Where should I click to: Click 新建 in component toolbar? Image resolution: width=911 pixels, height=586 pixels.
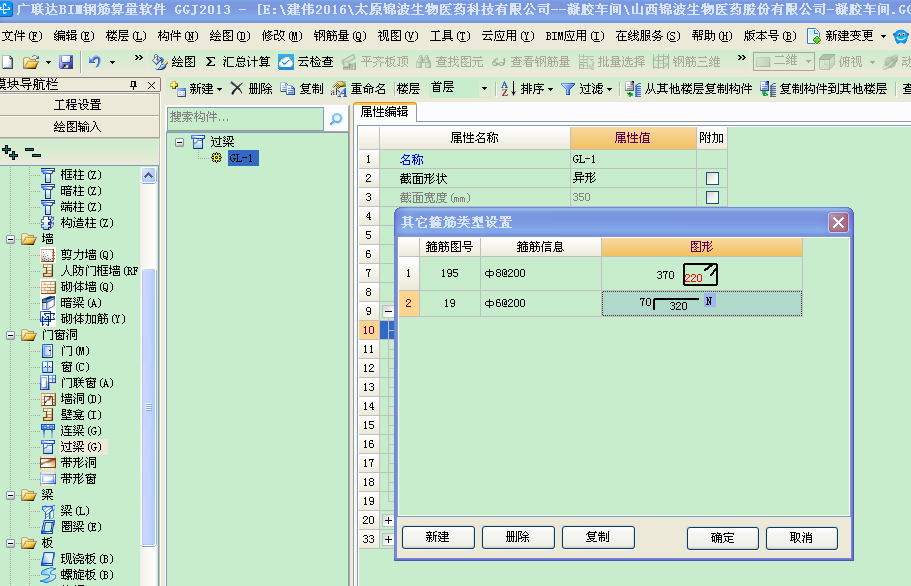click(x=196, y=88)
